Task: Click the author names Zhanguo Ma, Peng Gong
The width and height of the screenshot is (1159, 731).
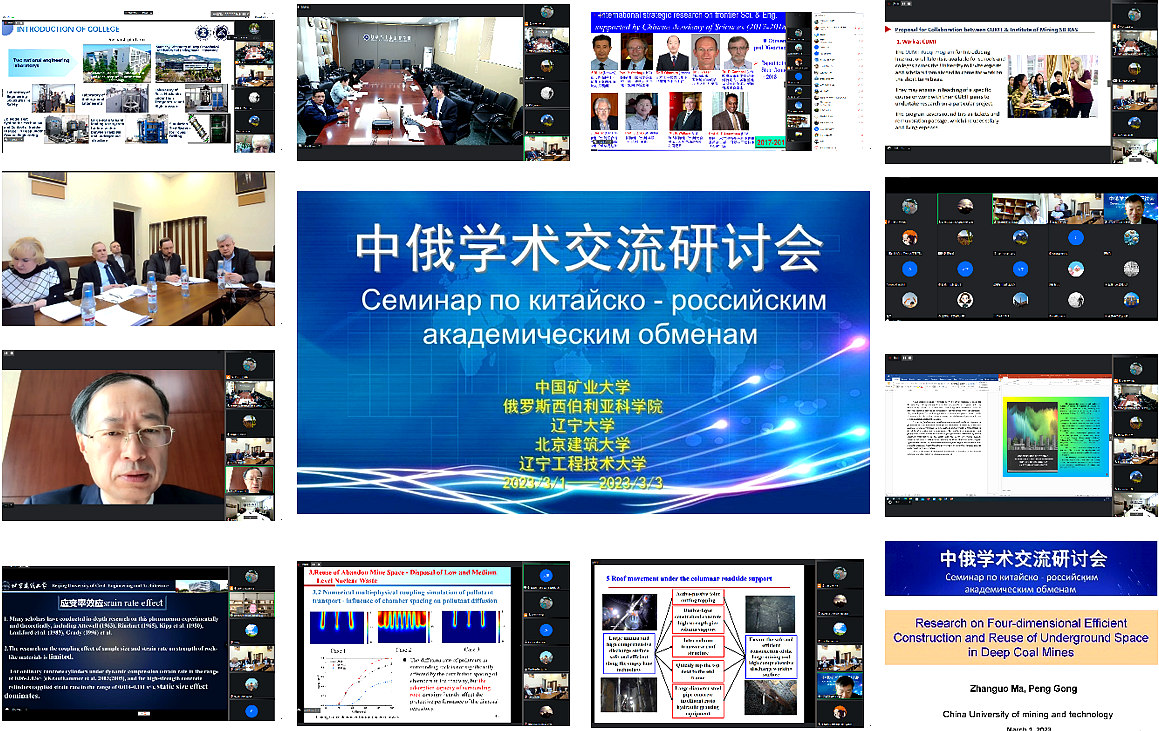Action: (1020, 690)
